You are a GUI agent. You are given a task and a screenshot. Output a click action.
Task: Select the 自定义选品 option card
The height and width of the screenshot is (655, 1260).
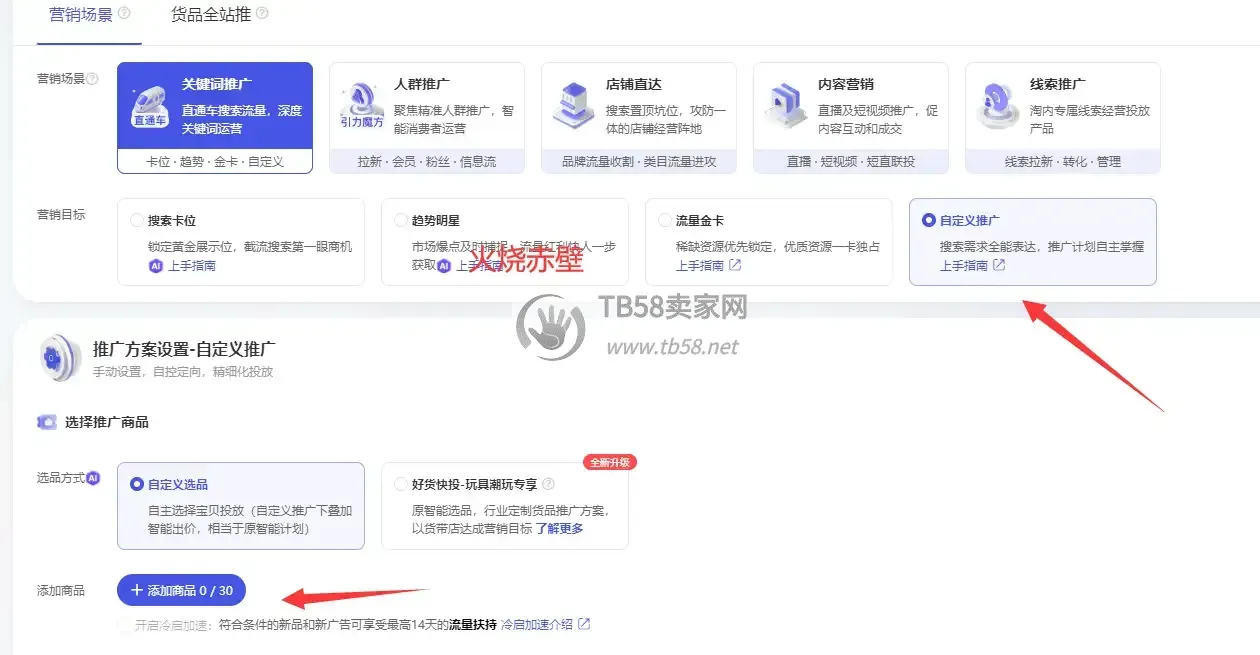click(x=241, y=506)
